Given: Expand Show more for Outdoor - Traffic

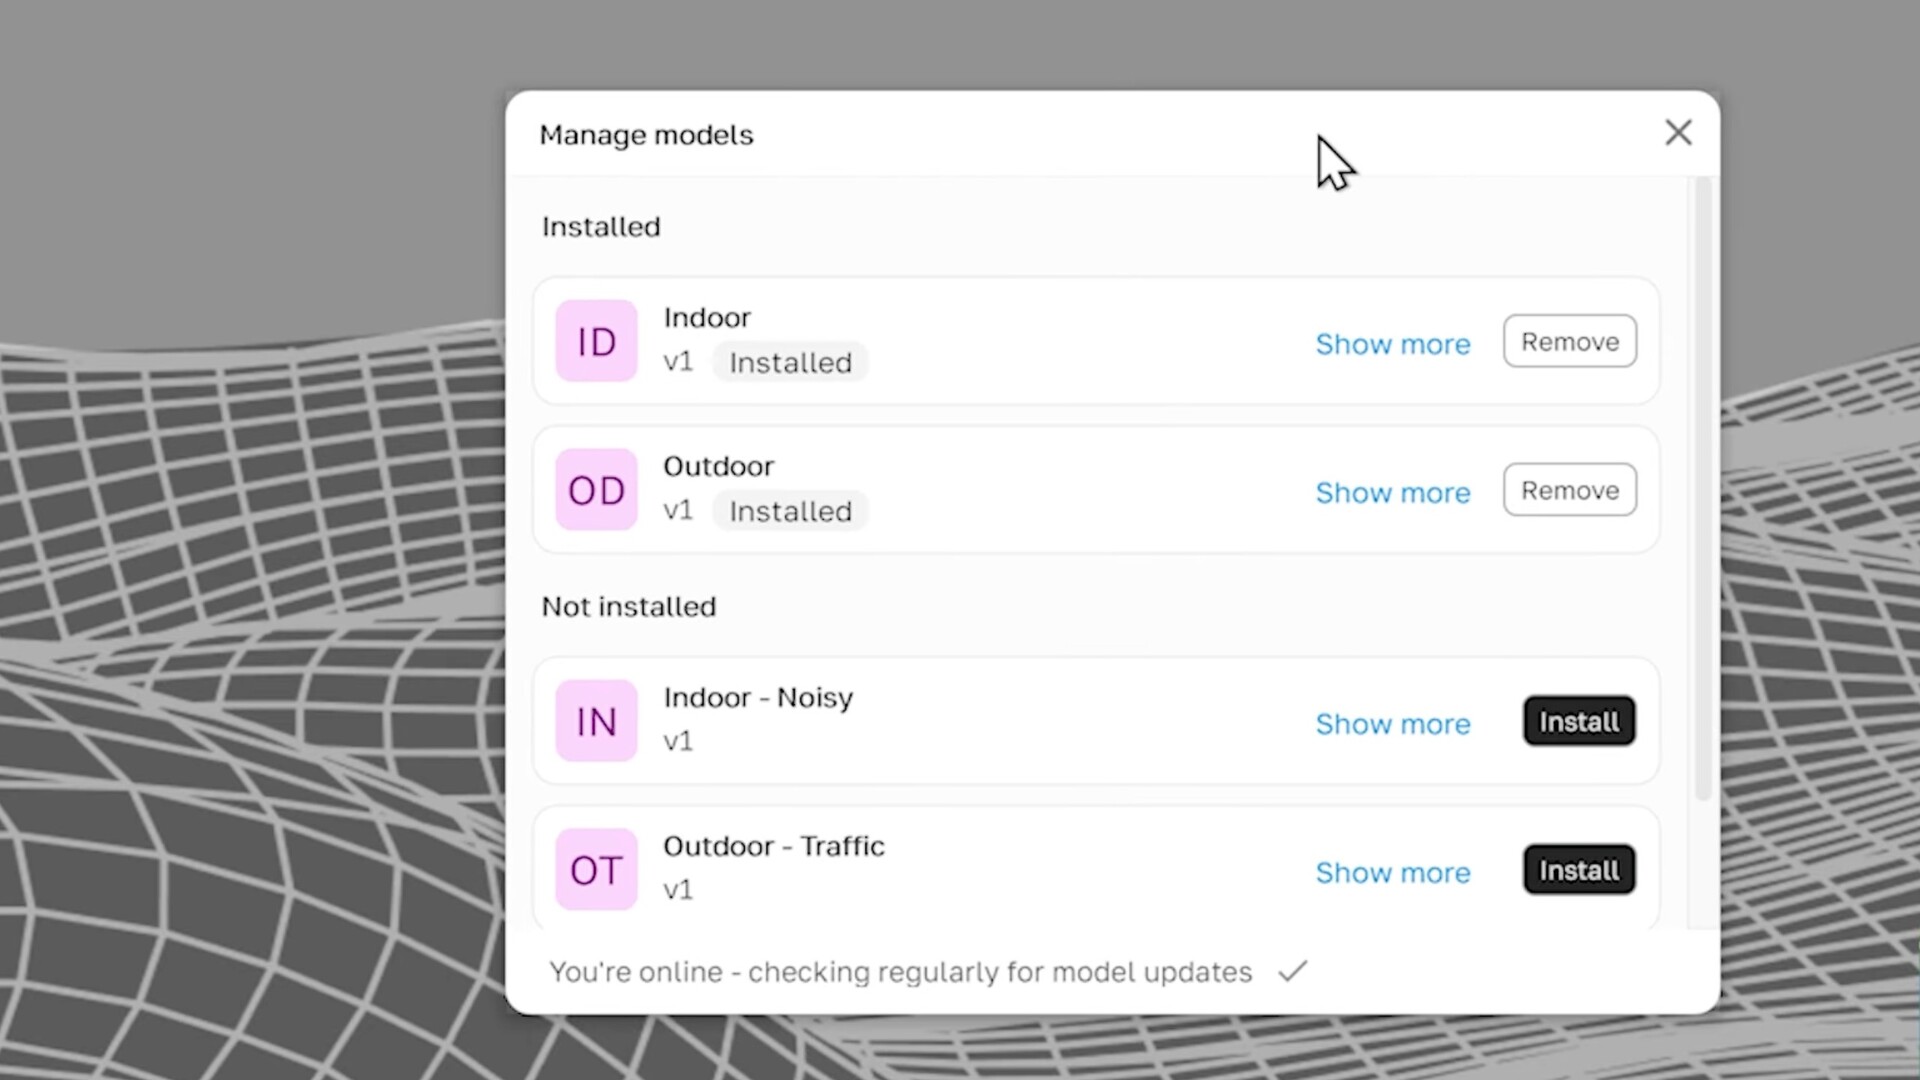Looking at the screenshot, I should click(1392, 873).
